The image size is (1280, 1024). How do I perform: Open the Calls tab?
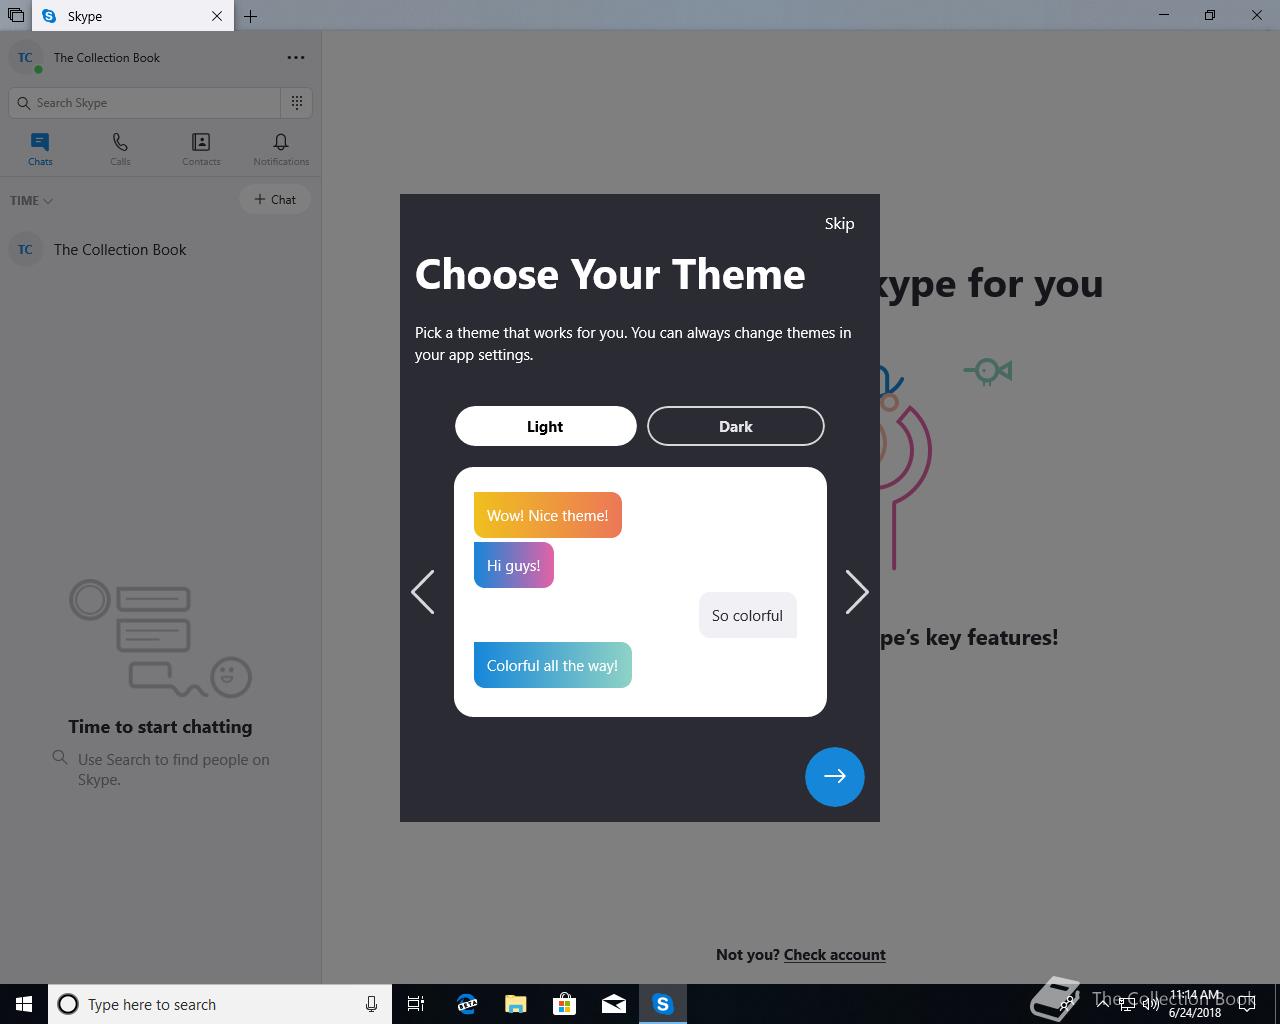pos(120,149)
